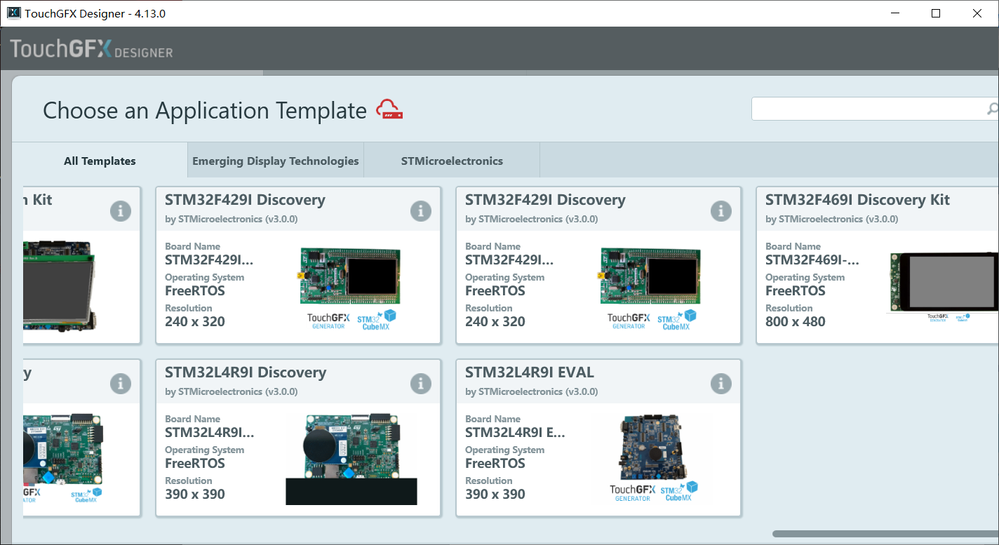Close the TouchGFX Designer window
The width and height of the screenshot is (999, 545).
977,13
